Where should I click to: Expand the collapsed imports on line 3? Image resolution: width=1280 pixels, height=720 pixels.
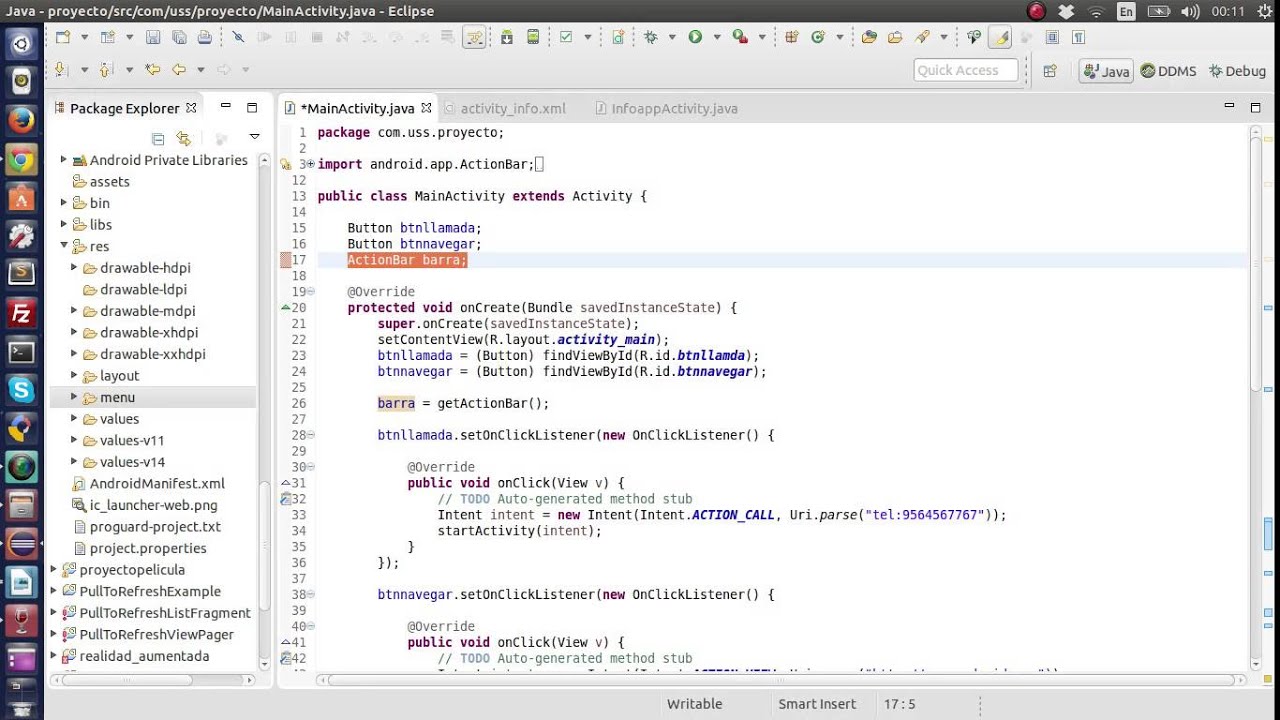pyautogui.click(x=310, y=164)
